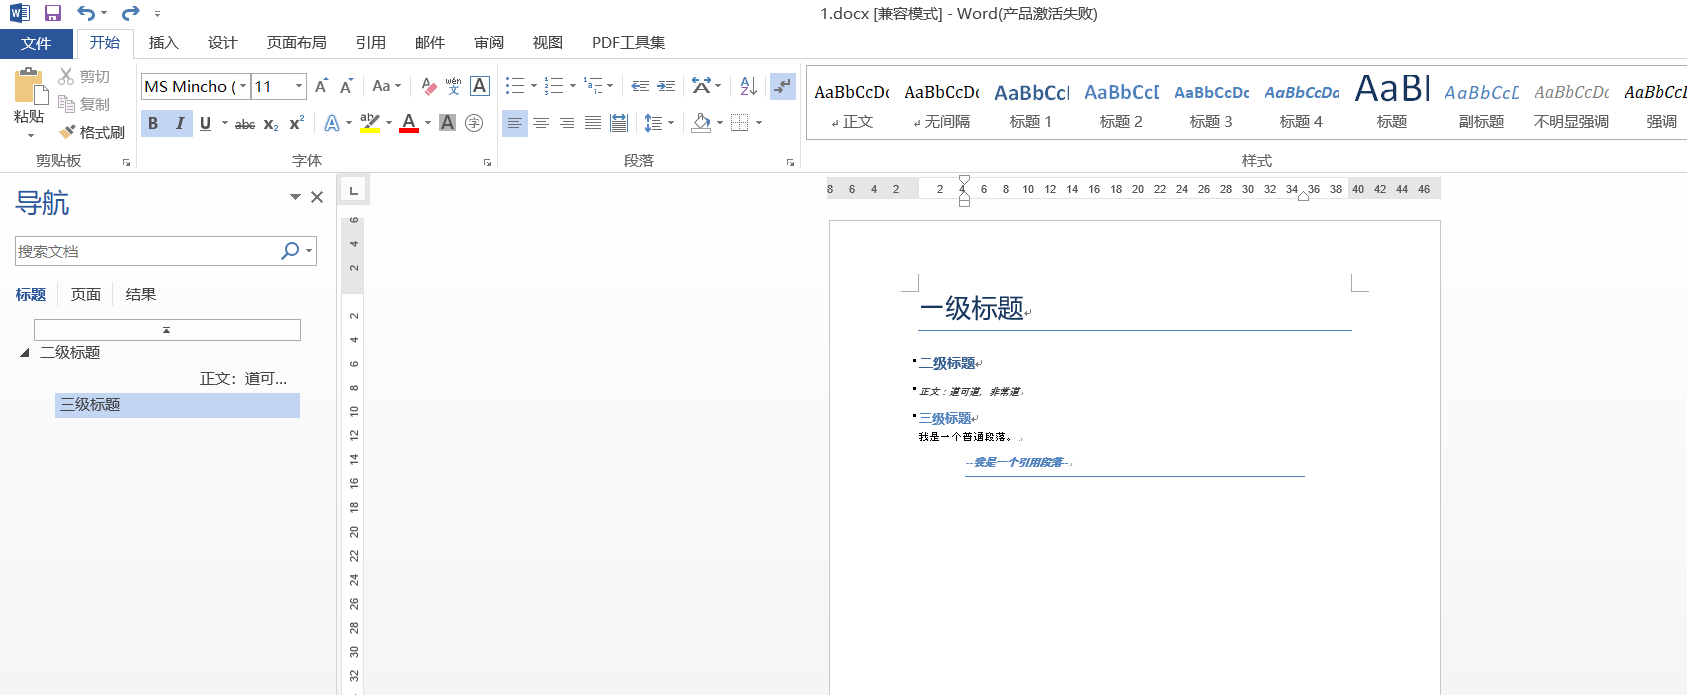This screenshot has width=1687, height=695.
Task: Apply the 副标题 style
Action: [x=1481, y=105]
